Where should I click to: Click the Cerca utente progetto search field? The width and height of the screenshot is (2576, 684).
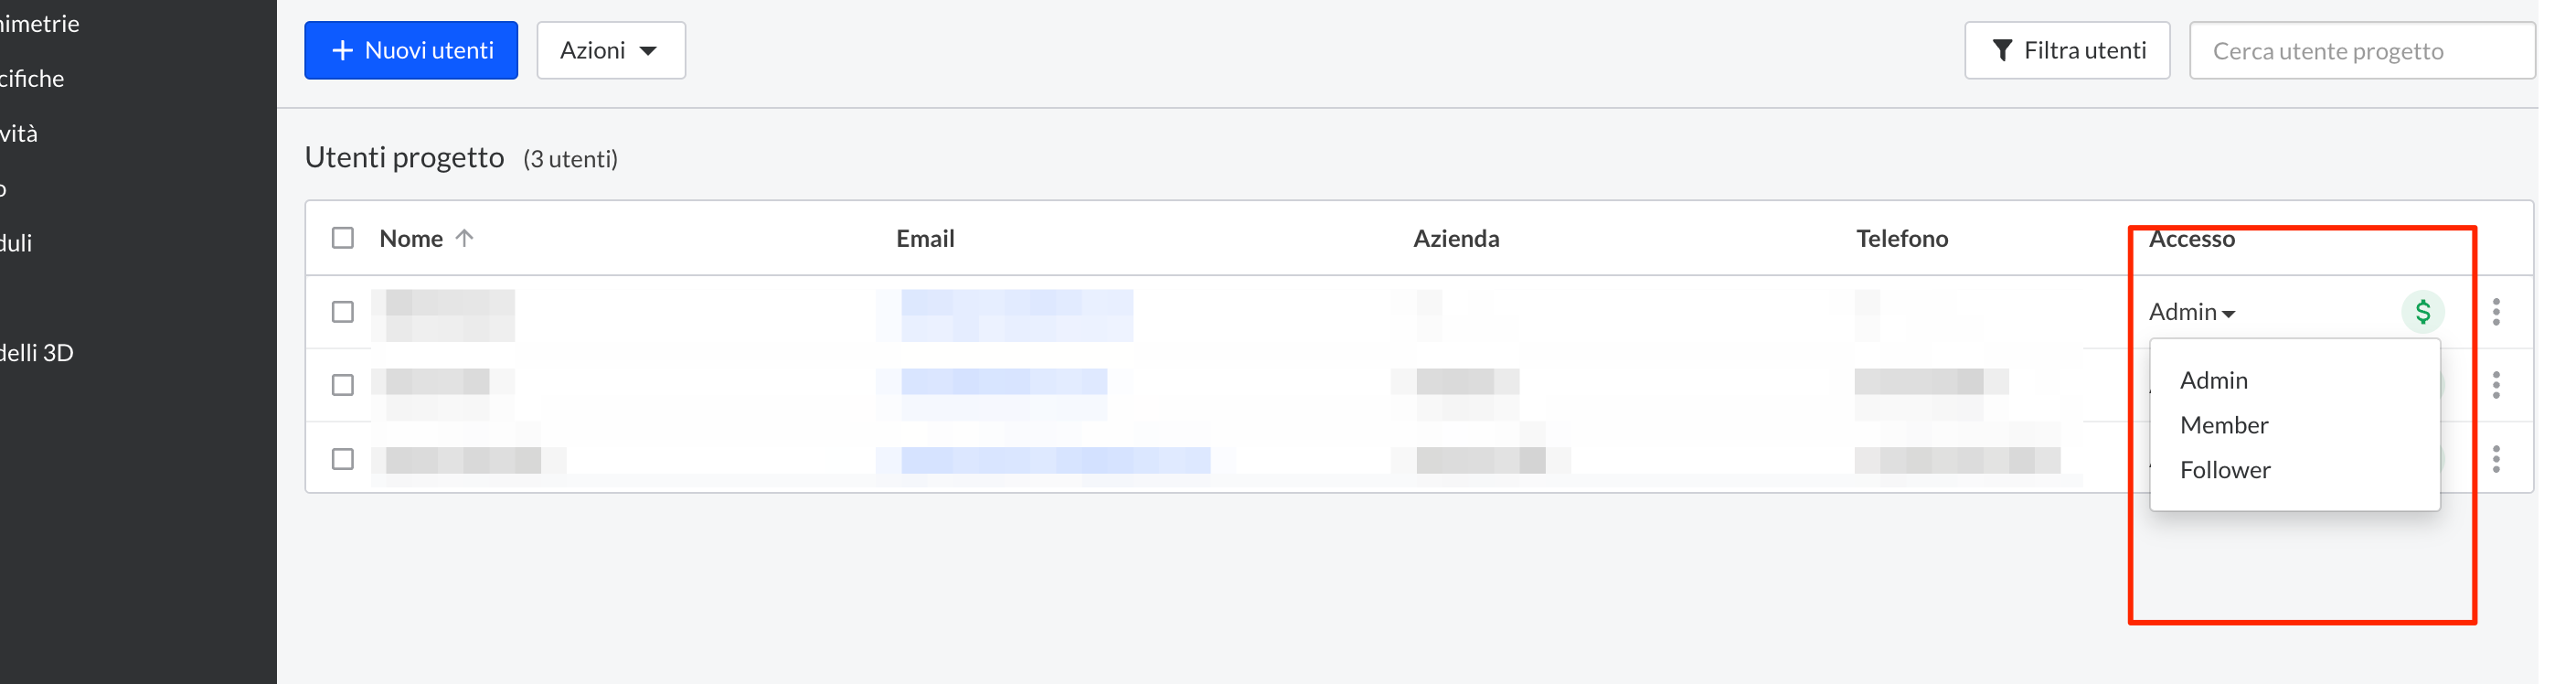tap(2361, 51)
